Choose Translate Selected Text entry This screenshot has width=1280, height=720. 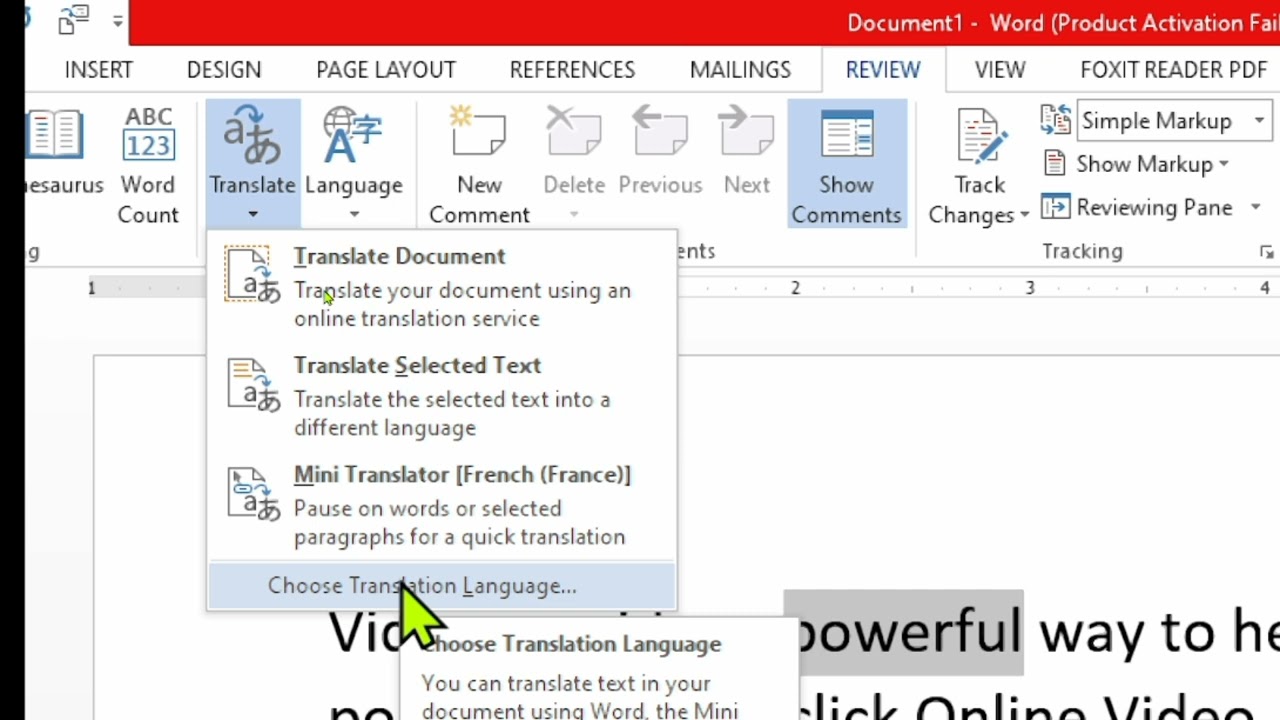point(442,396)
